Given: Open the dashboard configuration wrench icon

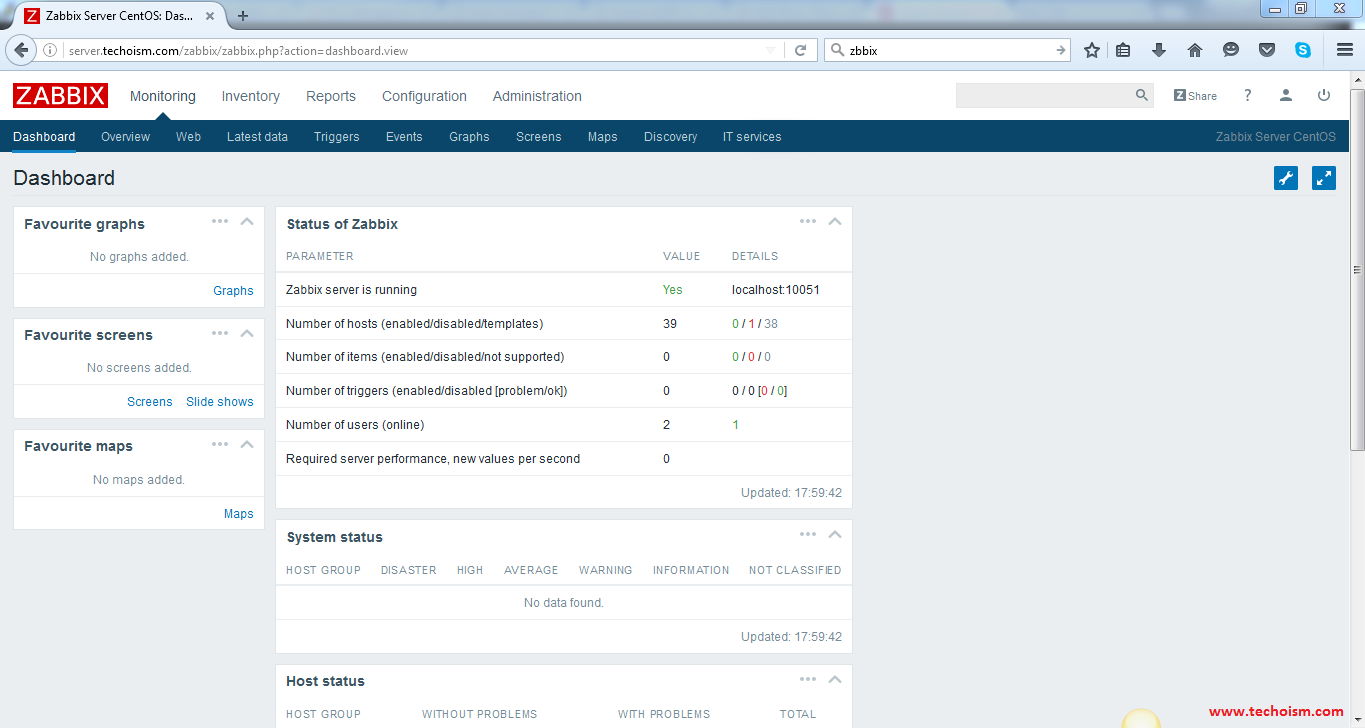Looking at the screenshot, I should (x=1286, y=178).
